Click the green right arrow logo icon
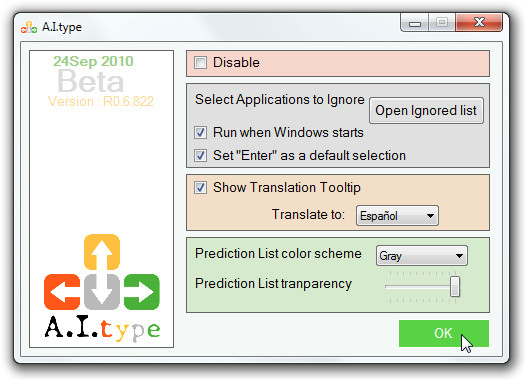The image size is (525, 379). [x=142, y=292]
